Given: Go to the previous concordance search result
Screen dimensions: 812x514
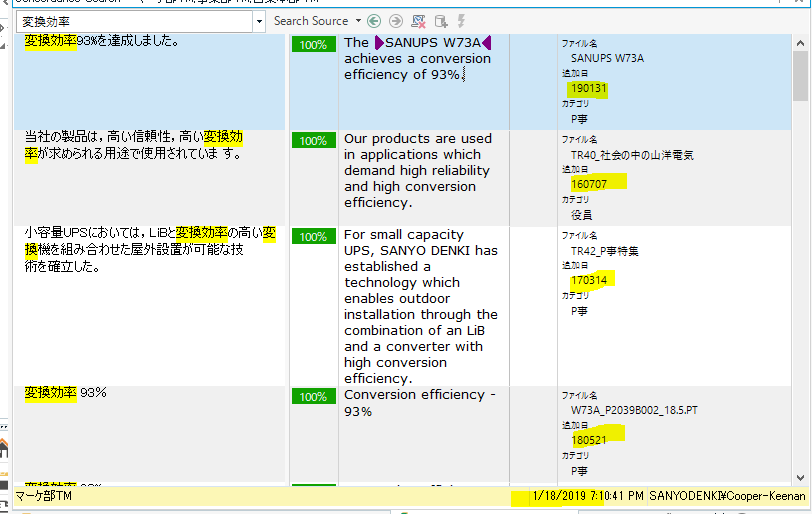Looking at the screenshot, I should [374, 21].
